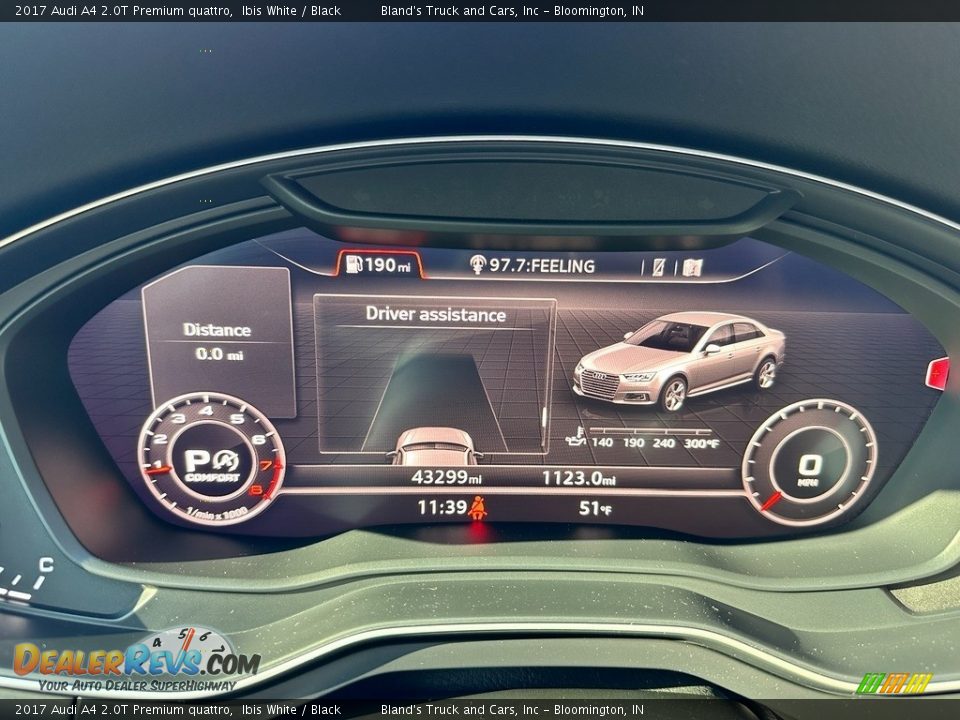Image resolution: width=960 pixels, height=720 pixels.
Task: Select the 0.0 mi distance value
Action: point(219,354)
